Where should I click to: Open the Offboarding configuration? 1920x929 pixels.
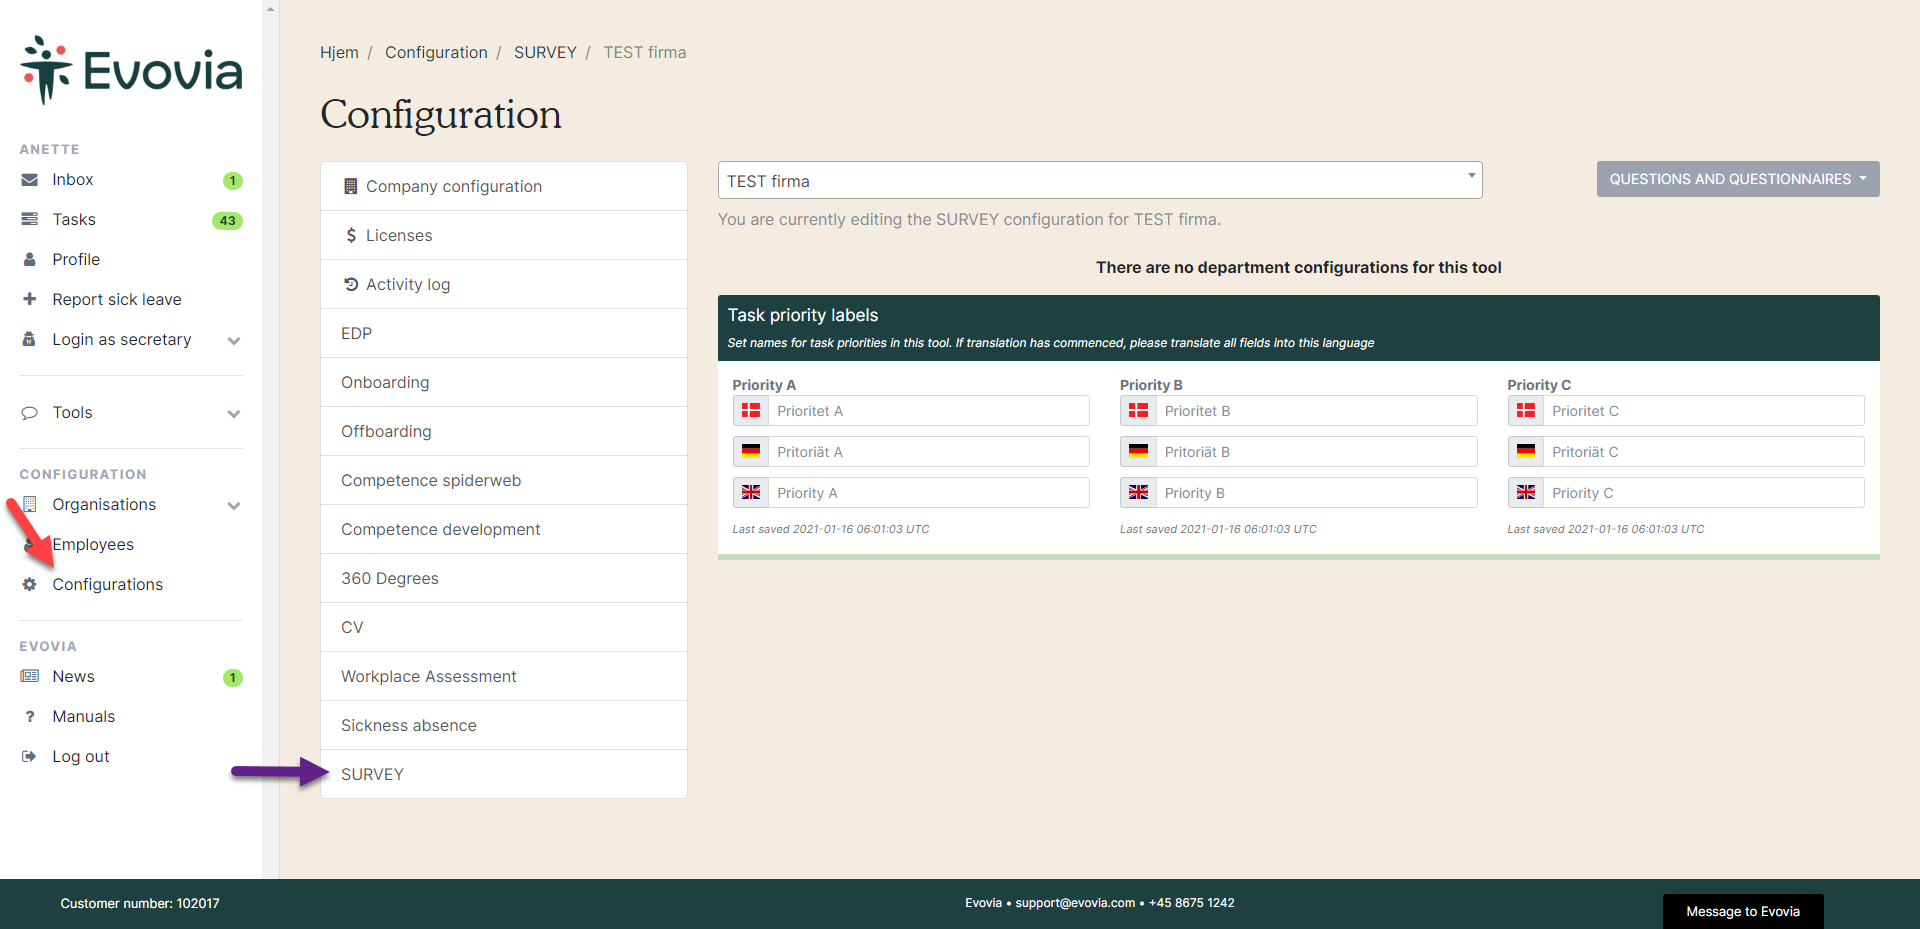click(504, 431)
